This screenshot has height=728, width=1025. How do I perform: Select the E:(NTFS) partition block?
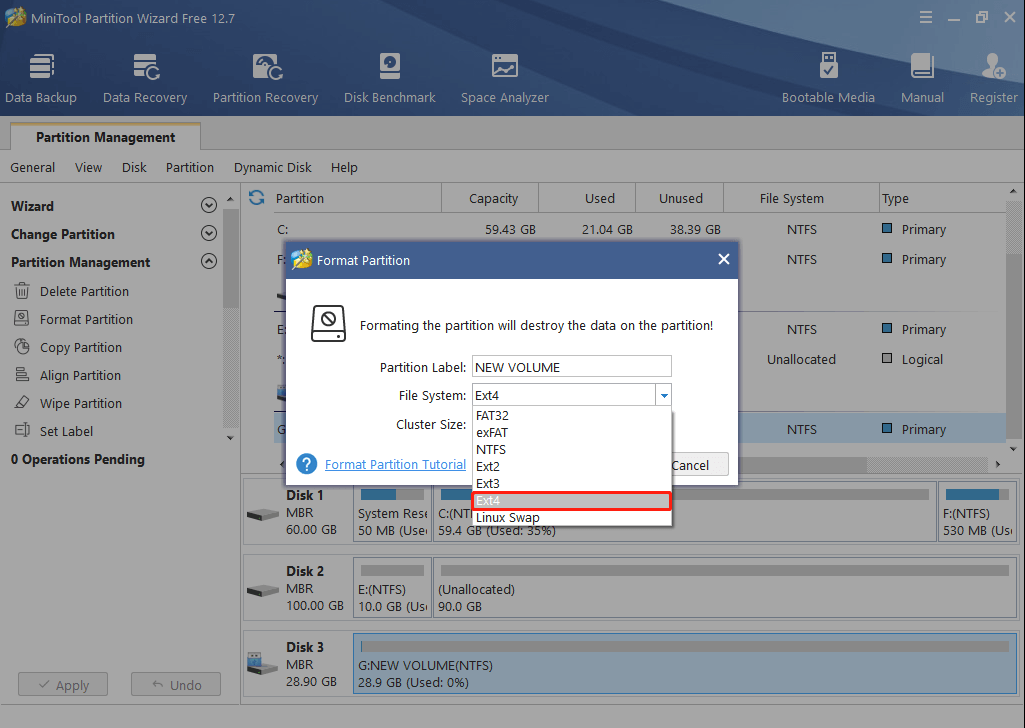[392, 587]
